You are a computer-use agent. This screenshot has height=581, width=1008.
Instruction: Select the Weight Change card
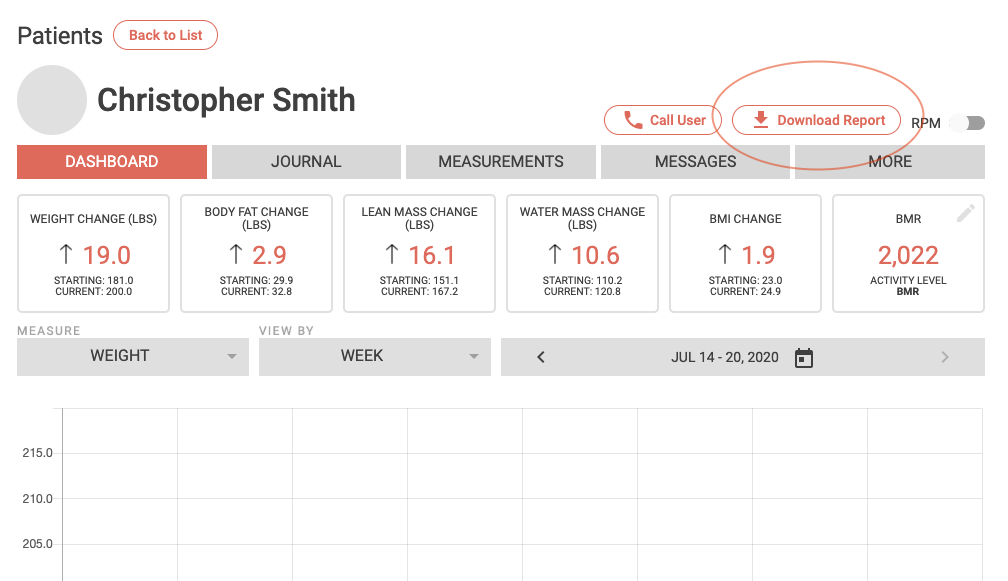click(x=93, y=253)
